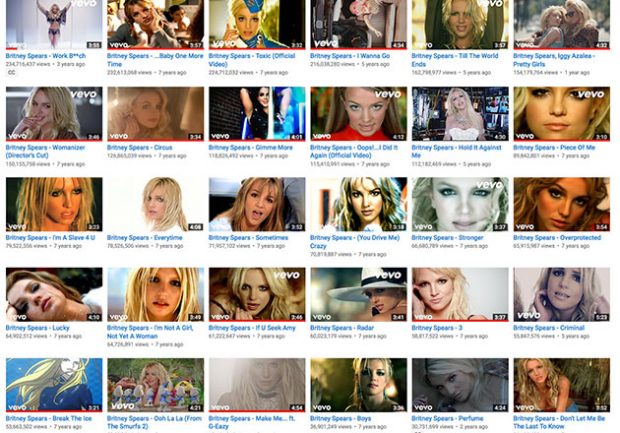Open Britney Spears - ...Baby One More Time link
Image resolution: width=620 pixels, height=433 pixels.
point(155,60)
